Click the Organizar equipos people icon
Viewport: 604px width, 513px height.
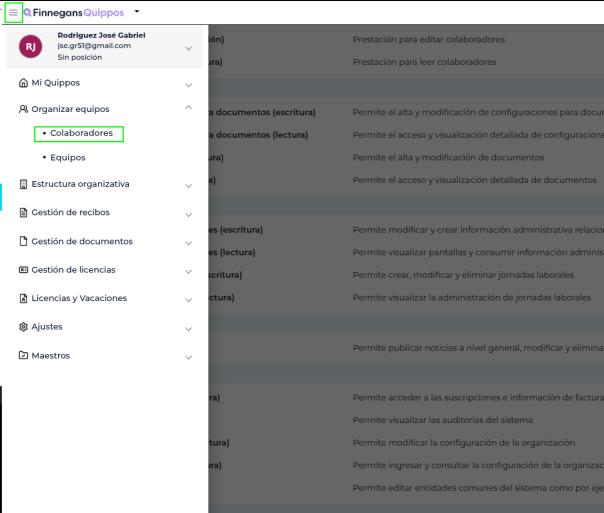[x=23, y=109]
